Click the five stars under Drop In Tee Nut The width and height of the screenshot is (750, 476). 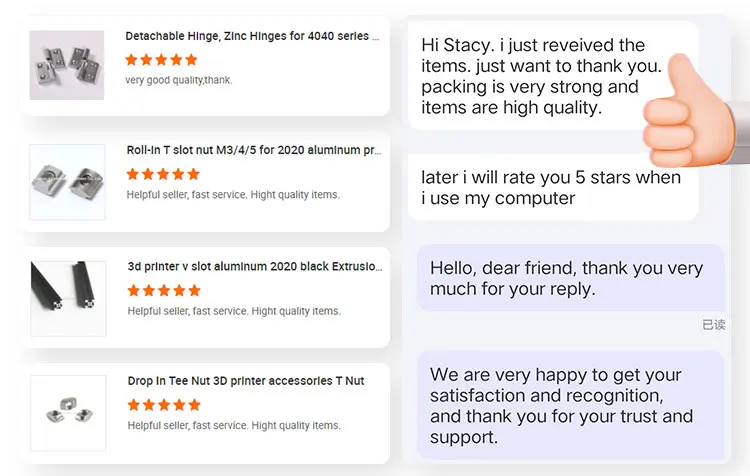pos(164,405)
